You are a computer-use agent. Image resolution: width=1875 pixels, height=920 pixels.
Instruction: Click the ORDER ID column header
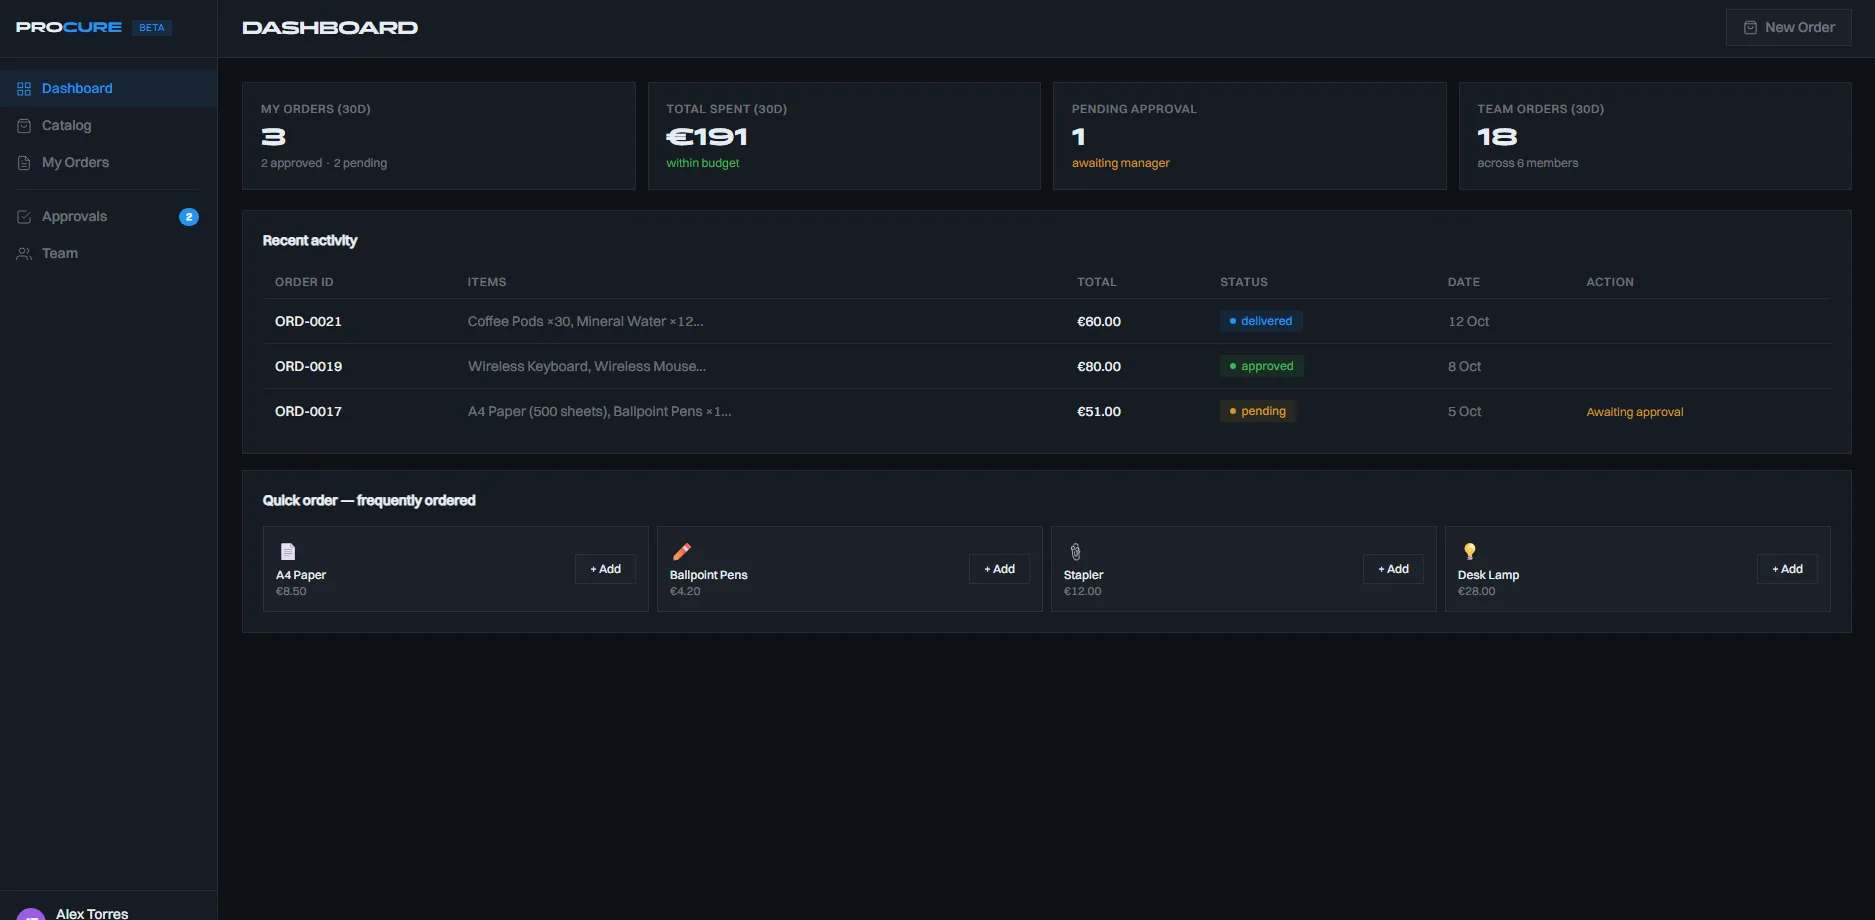point(304,282)
